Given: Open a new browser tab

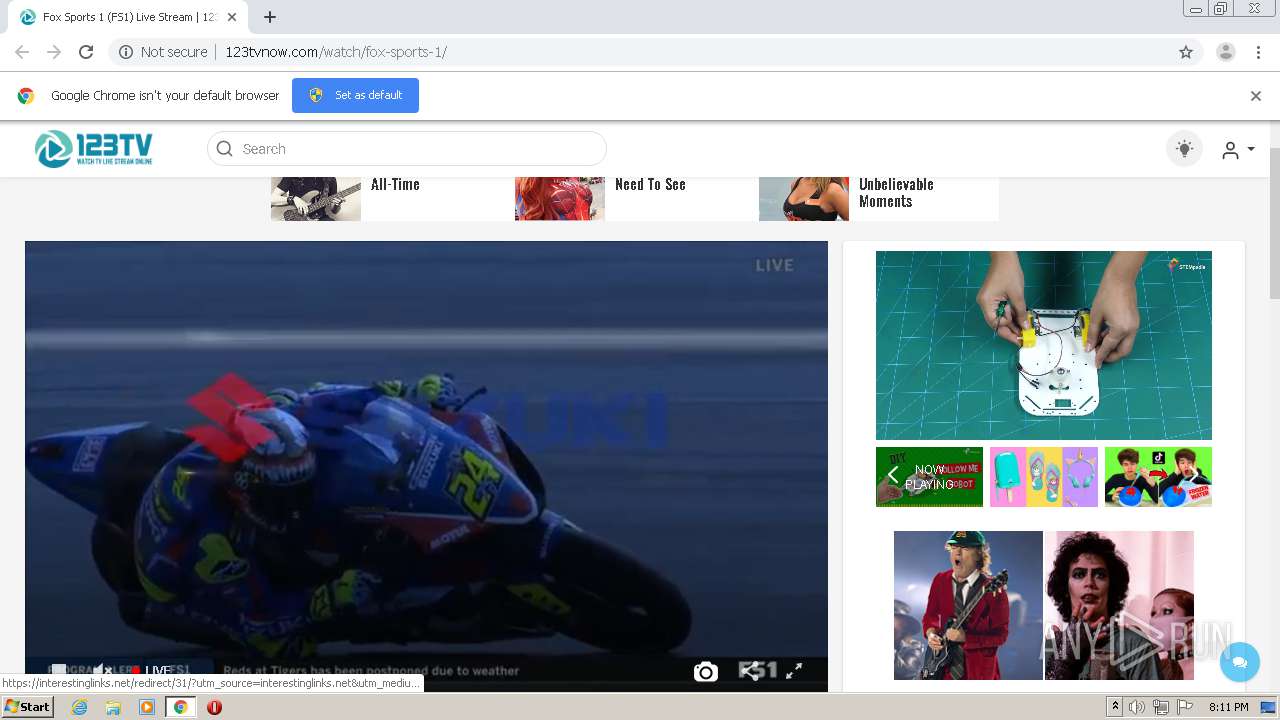Looking at the screenshot, I should [x=270, y=17].
